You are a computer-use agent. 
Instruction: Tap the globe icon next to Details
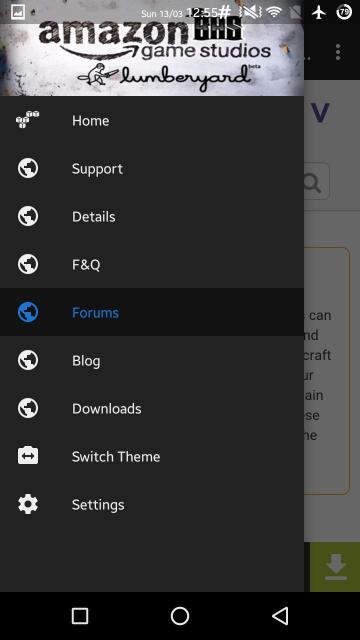click(28, 216)
